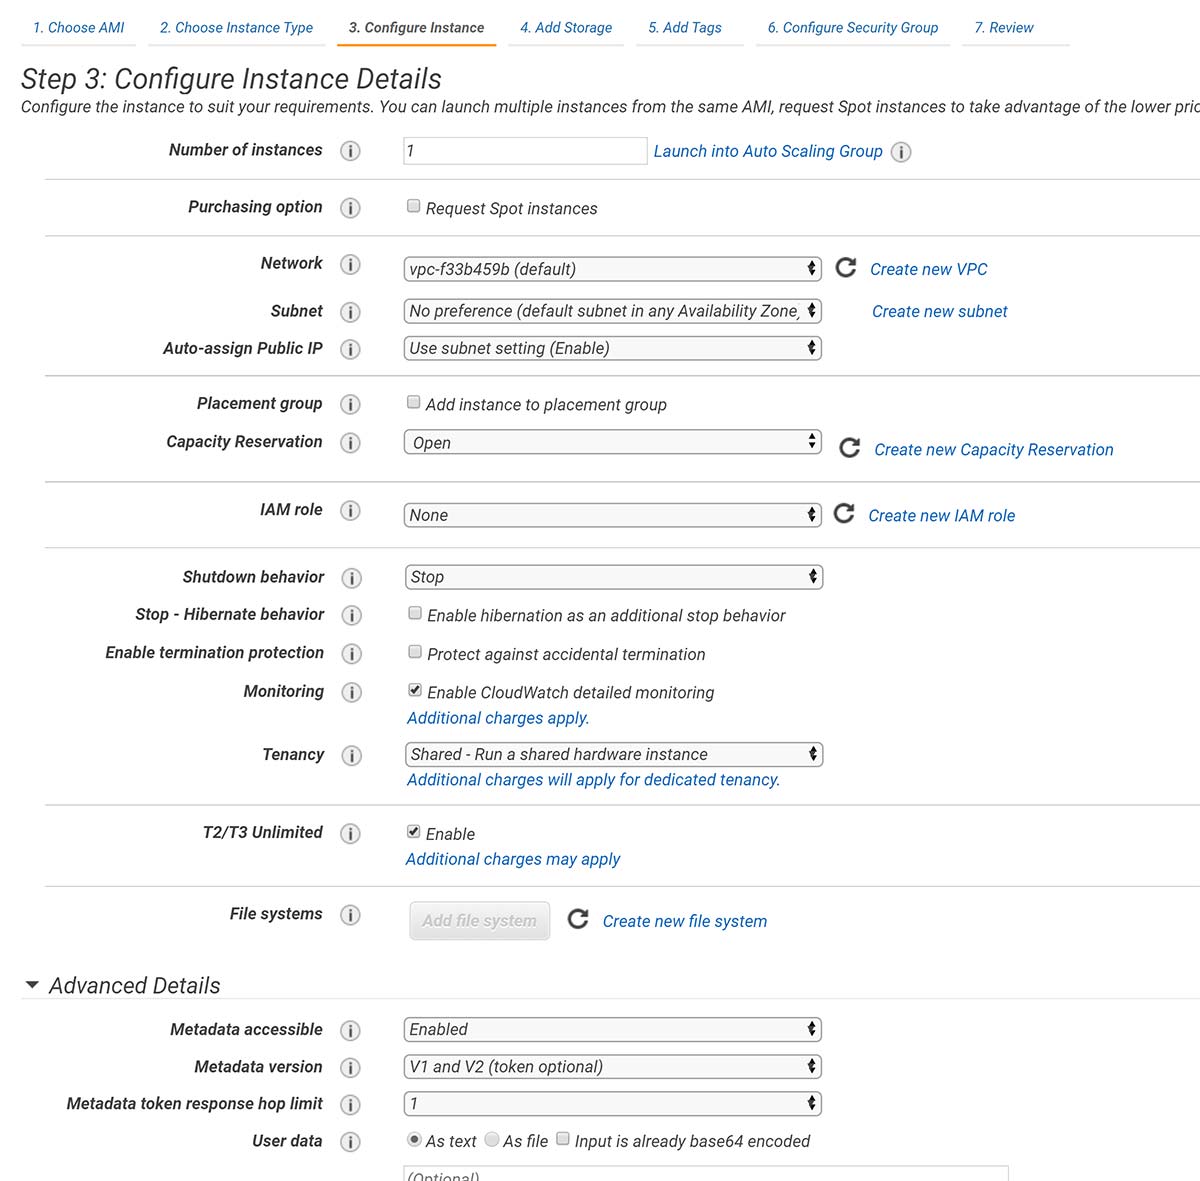Enable Request Spot instances checkbox
This screenshot has height=1181, width=1200.
coord(413,206)
